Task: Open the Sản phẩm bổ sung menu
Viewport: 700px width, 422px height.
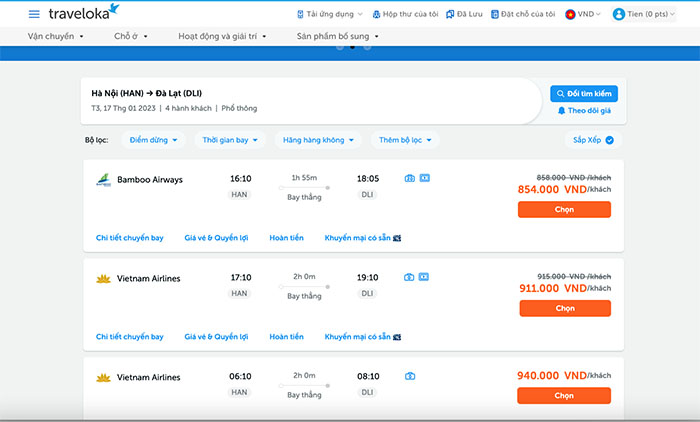Action: (337, 36)
